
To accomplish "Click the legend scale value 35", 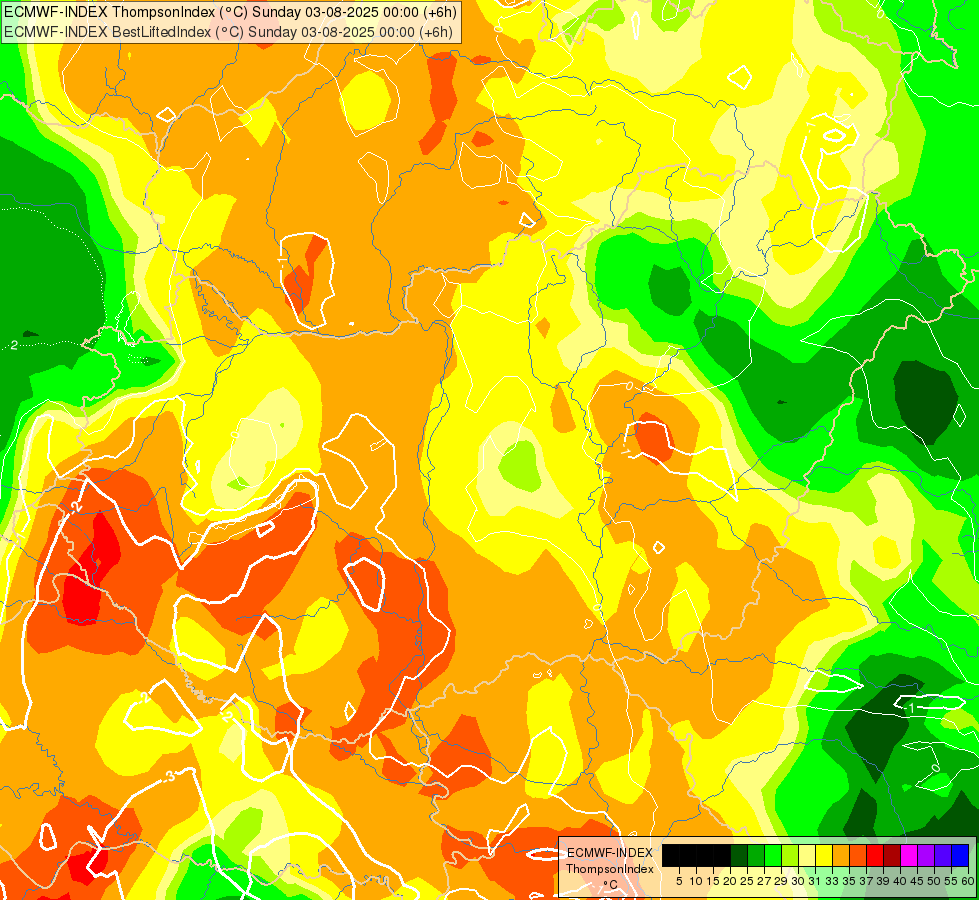I will 849,881.
